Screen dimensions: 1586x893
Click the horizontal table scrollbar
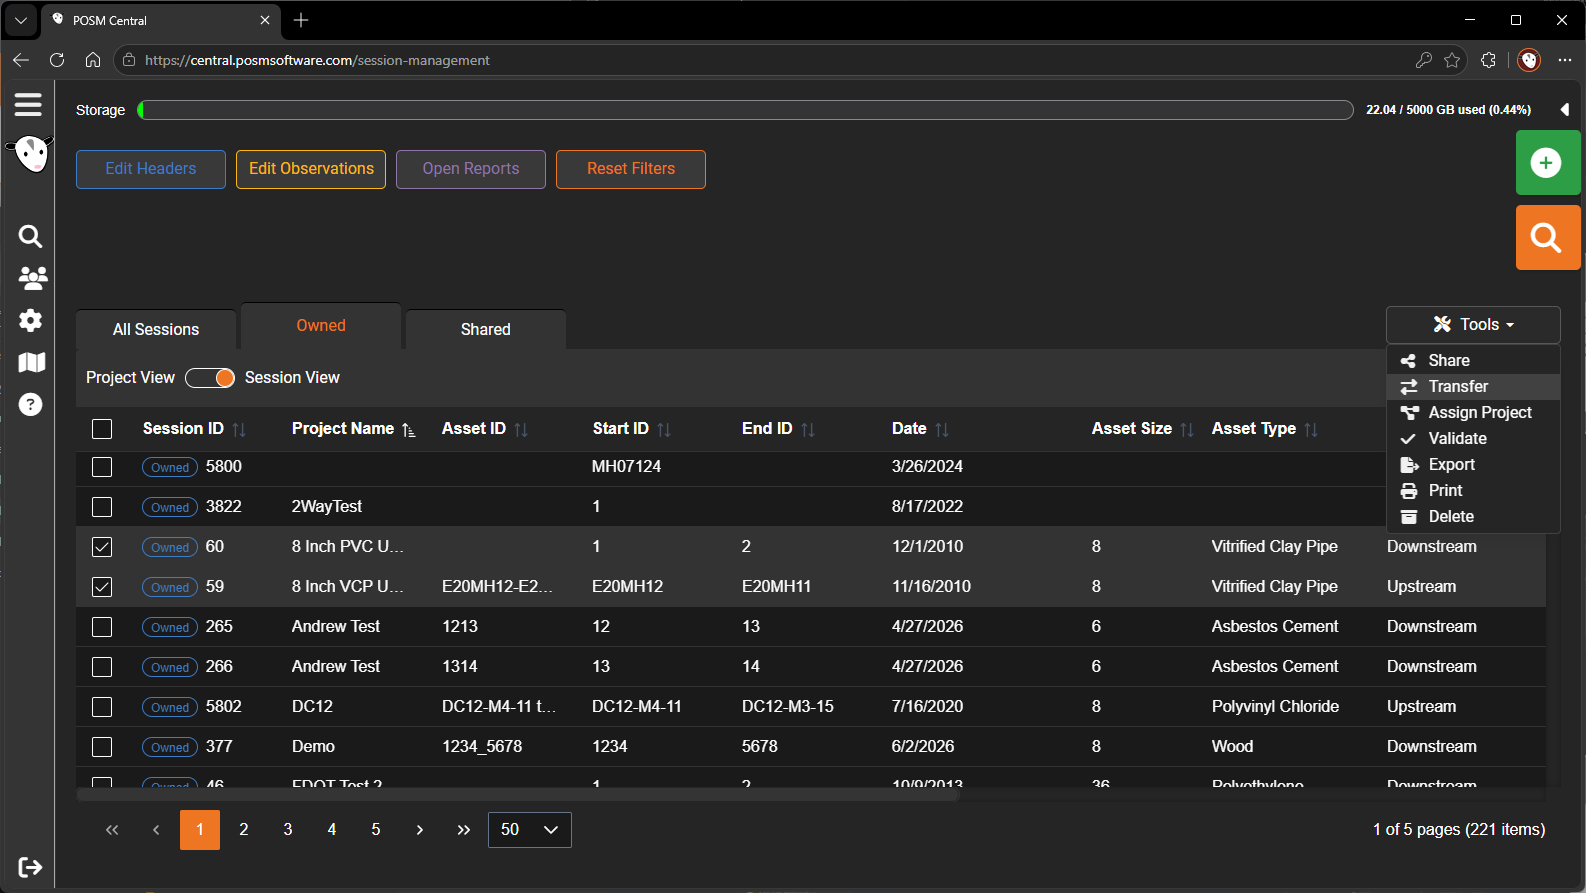tap(518, 795)
